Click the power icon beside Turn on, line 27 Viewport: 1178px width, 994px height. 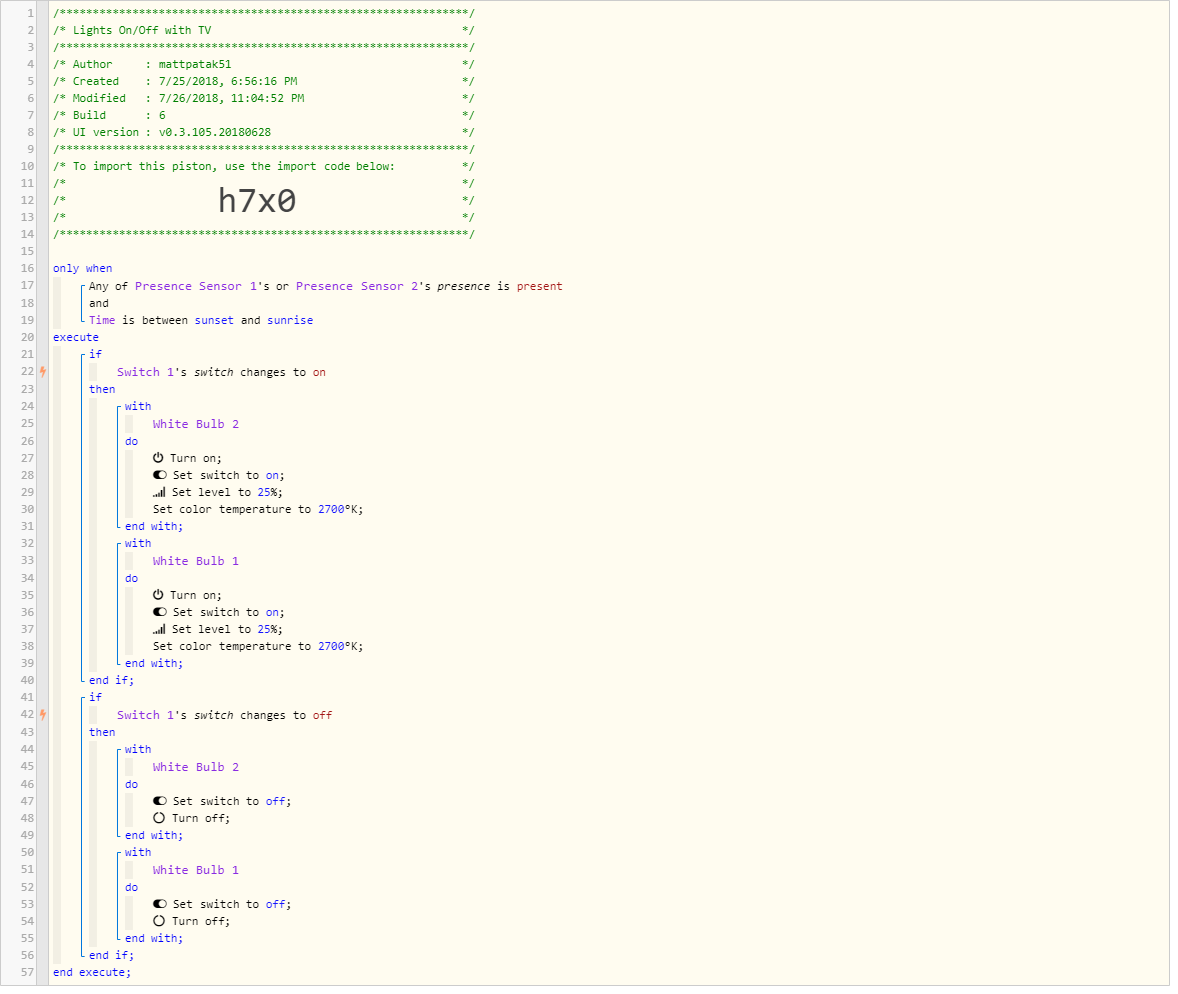click(159, 458)
